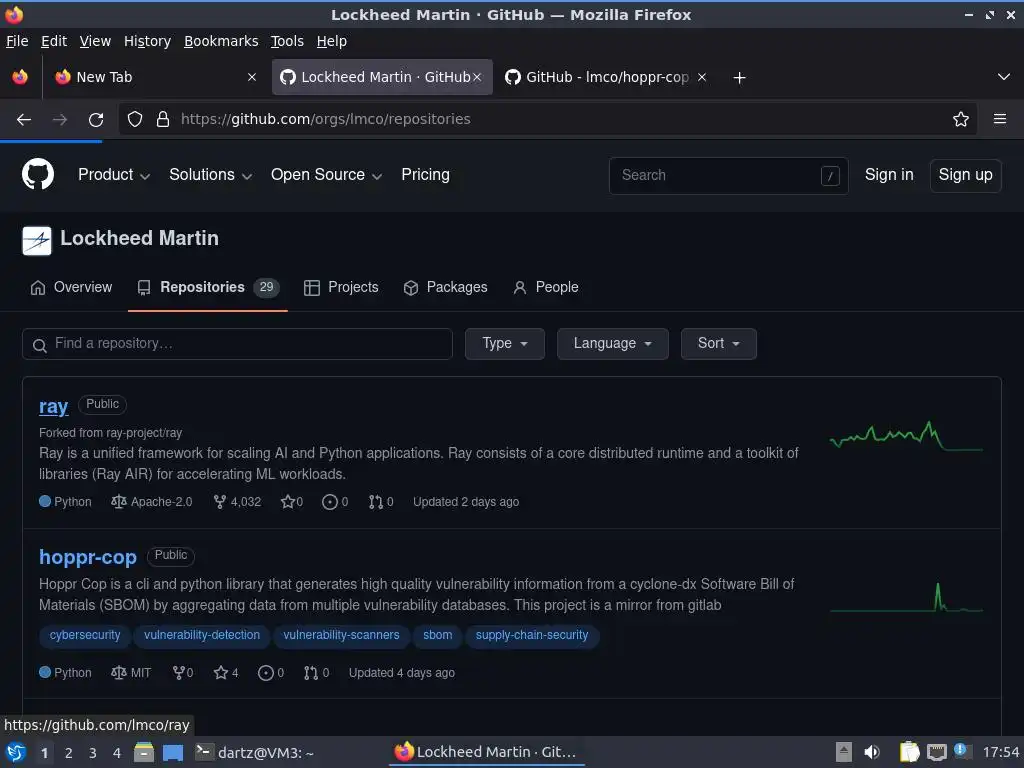Open the Sort dropdown
This screenshot has width=1024, height=768.
pyautogui.click(x=718, y=344)
